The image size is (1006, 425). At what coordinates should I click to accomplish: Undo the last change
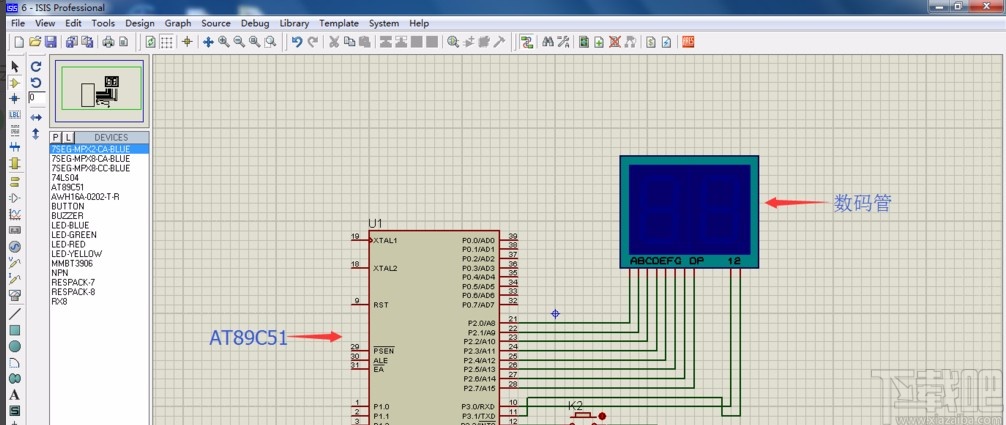296,42
